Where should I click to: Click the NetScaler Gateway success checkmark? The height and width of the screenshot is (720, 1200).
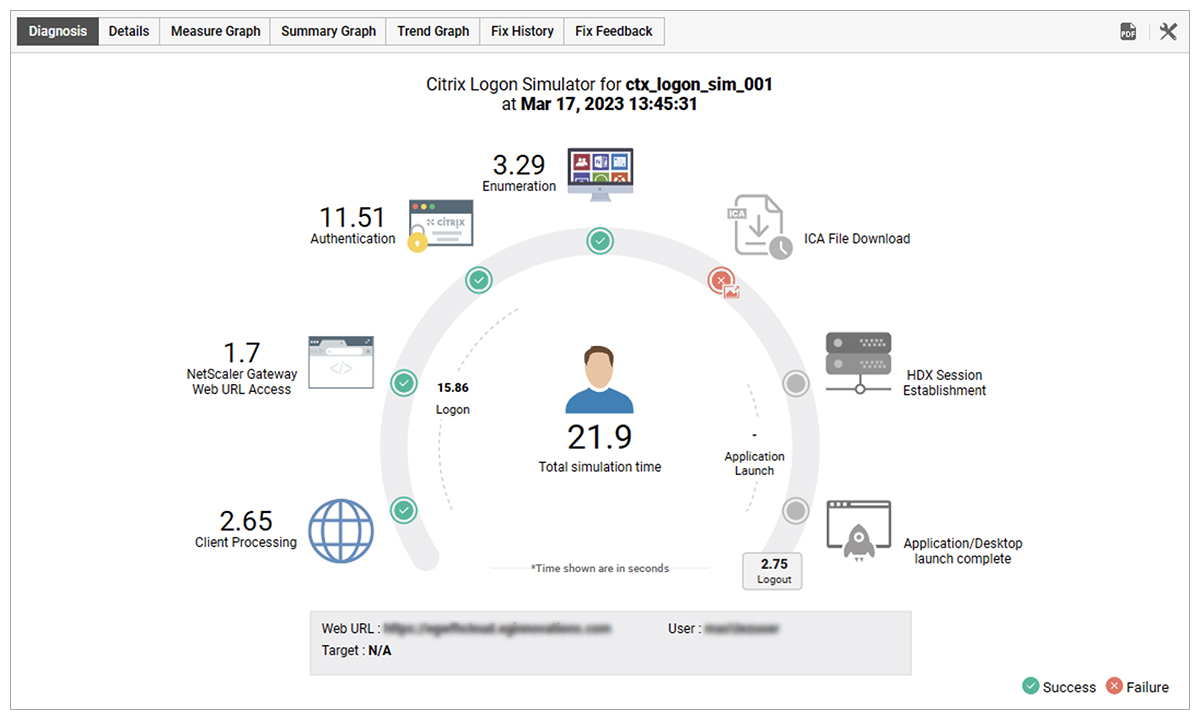(x=403, y=382)
